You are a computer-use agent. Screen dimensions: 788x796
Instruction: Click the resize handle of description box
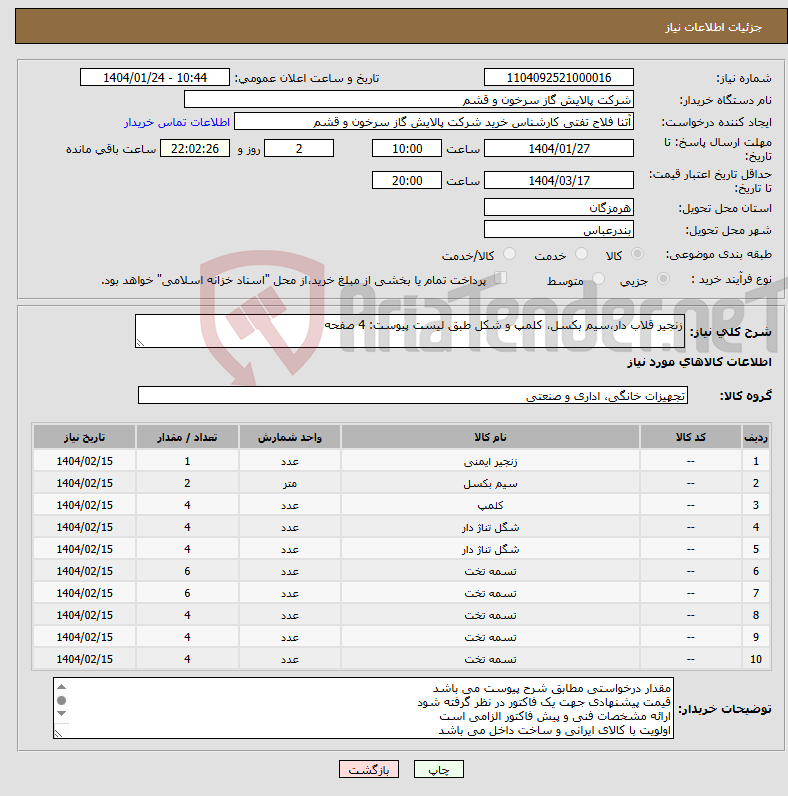pos(141,343)
